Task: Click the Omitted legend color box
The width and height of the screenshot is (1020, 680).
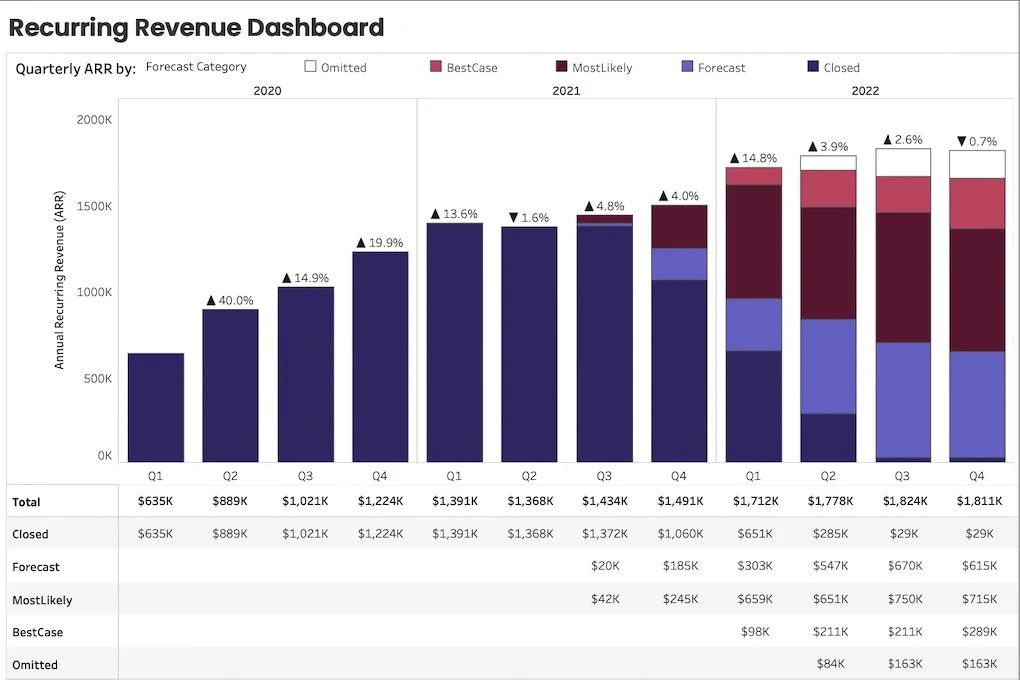Action: click(x=310, y=66)
